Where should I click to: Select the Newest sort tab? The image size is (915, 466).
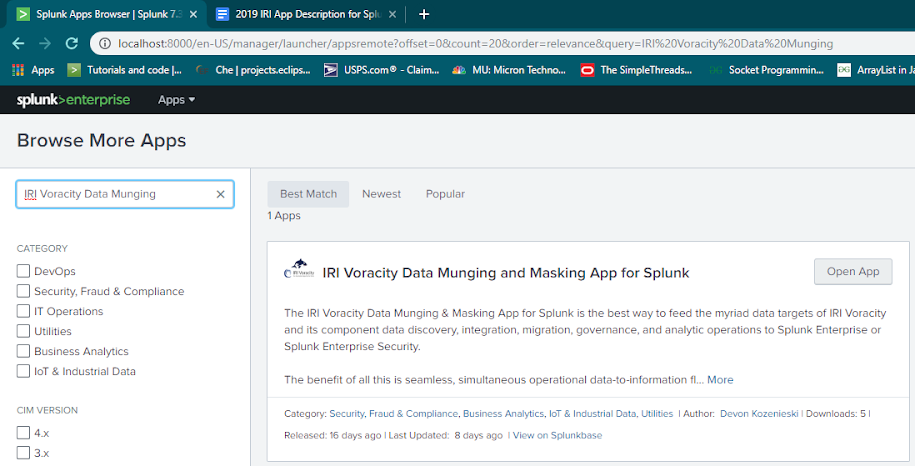tap(381, 194)
